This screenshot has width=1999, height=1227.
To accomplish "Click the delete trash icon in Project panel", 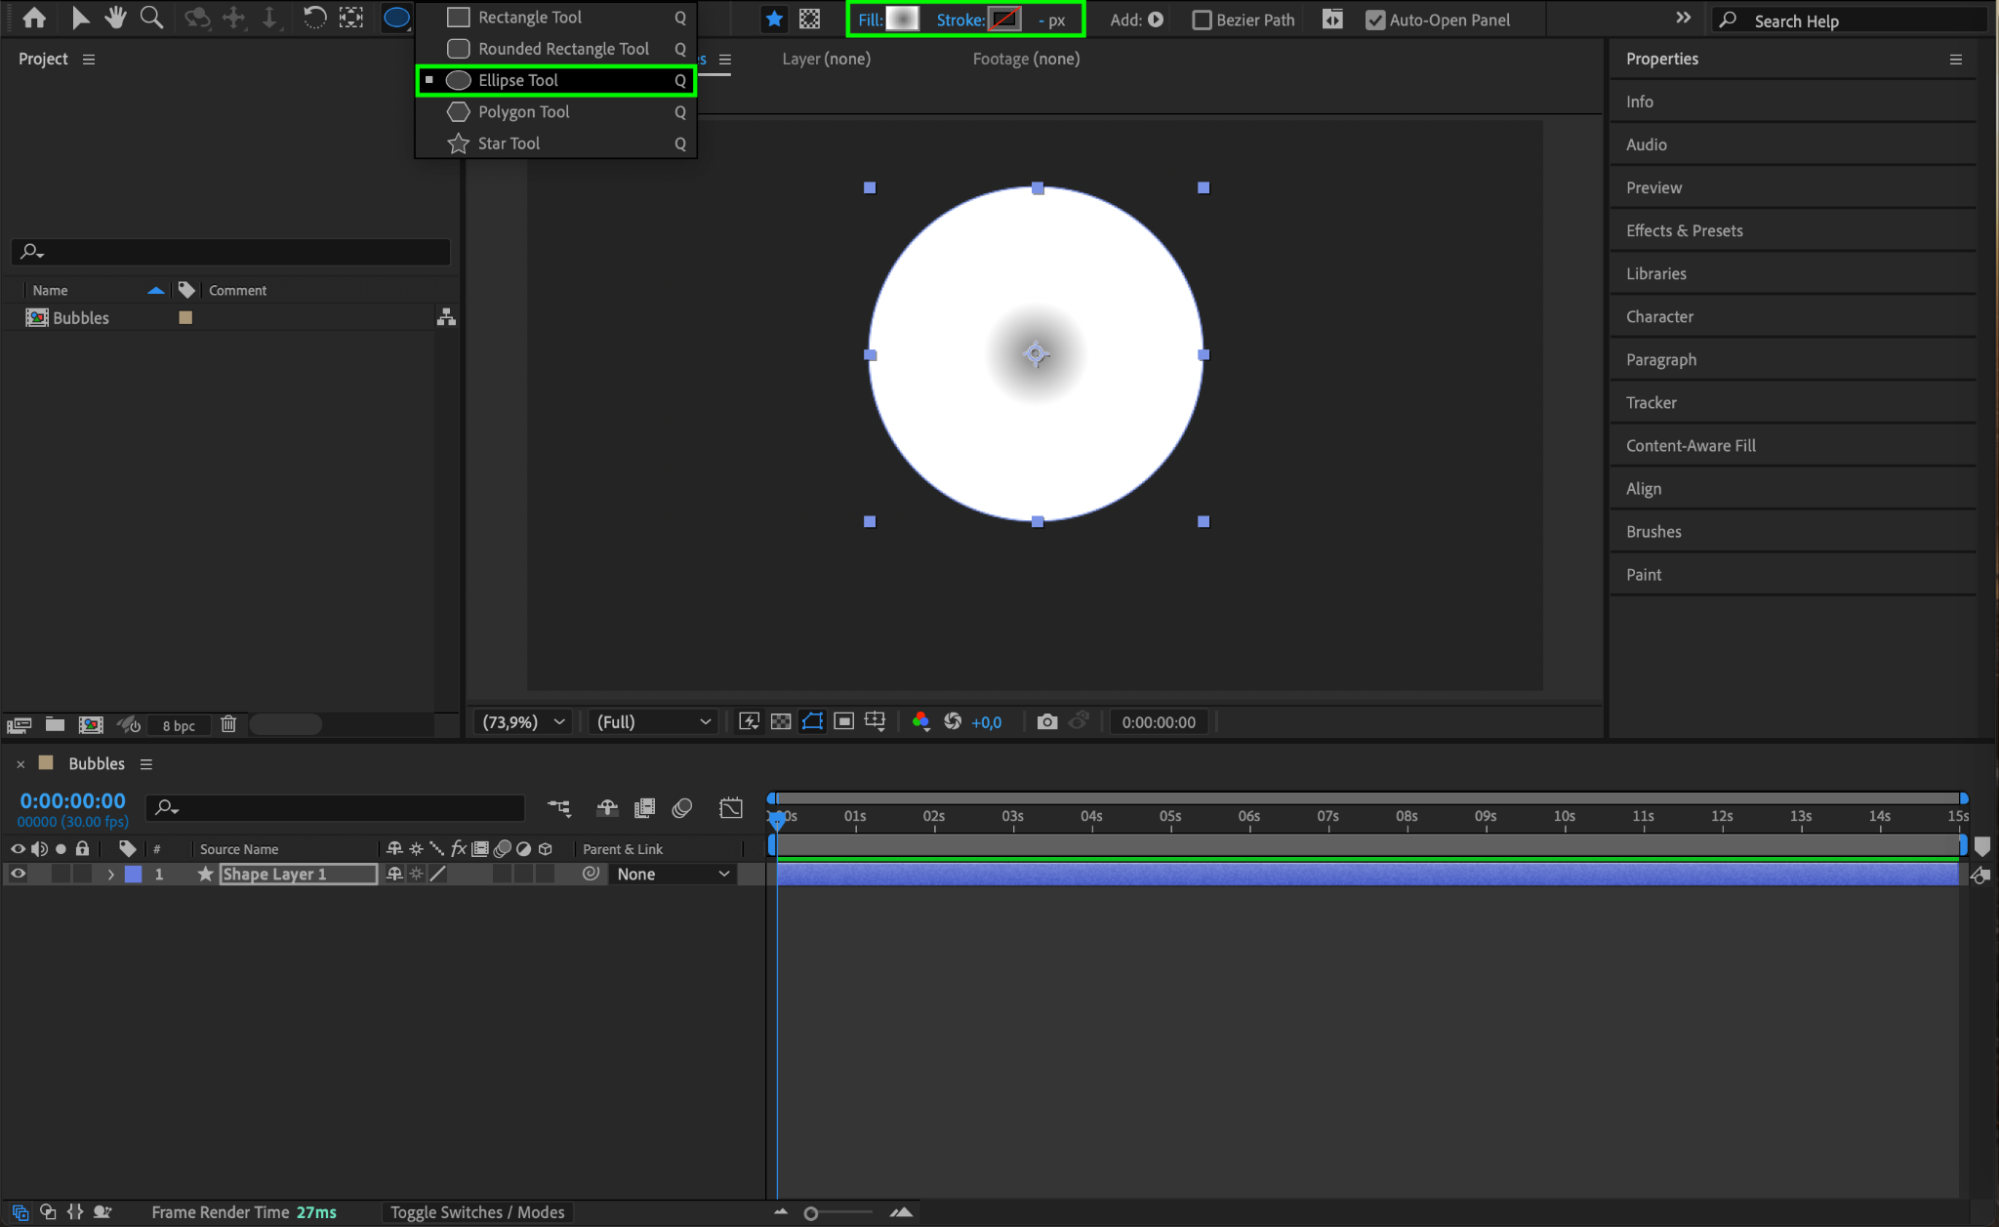I will [228, 724].
